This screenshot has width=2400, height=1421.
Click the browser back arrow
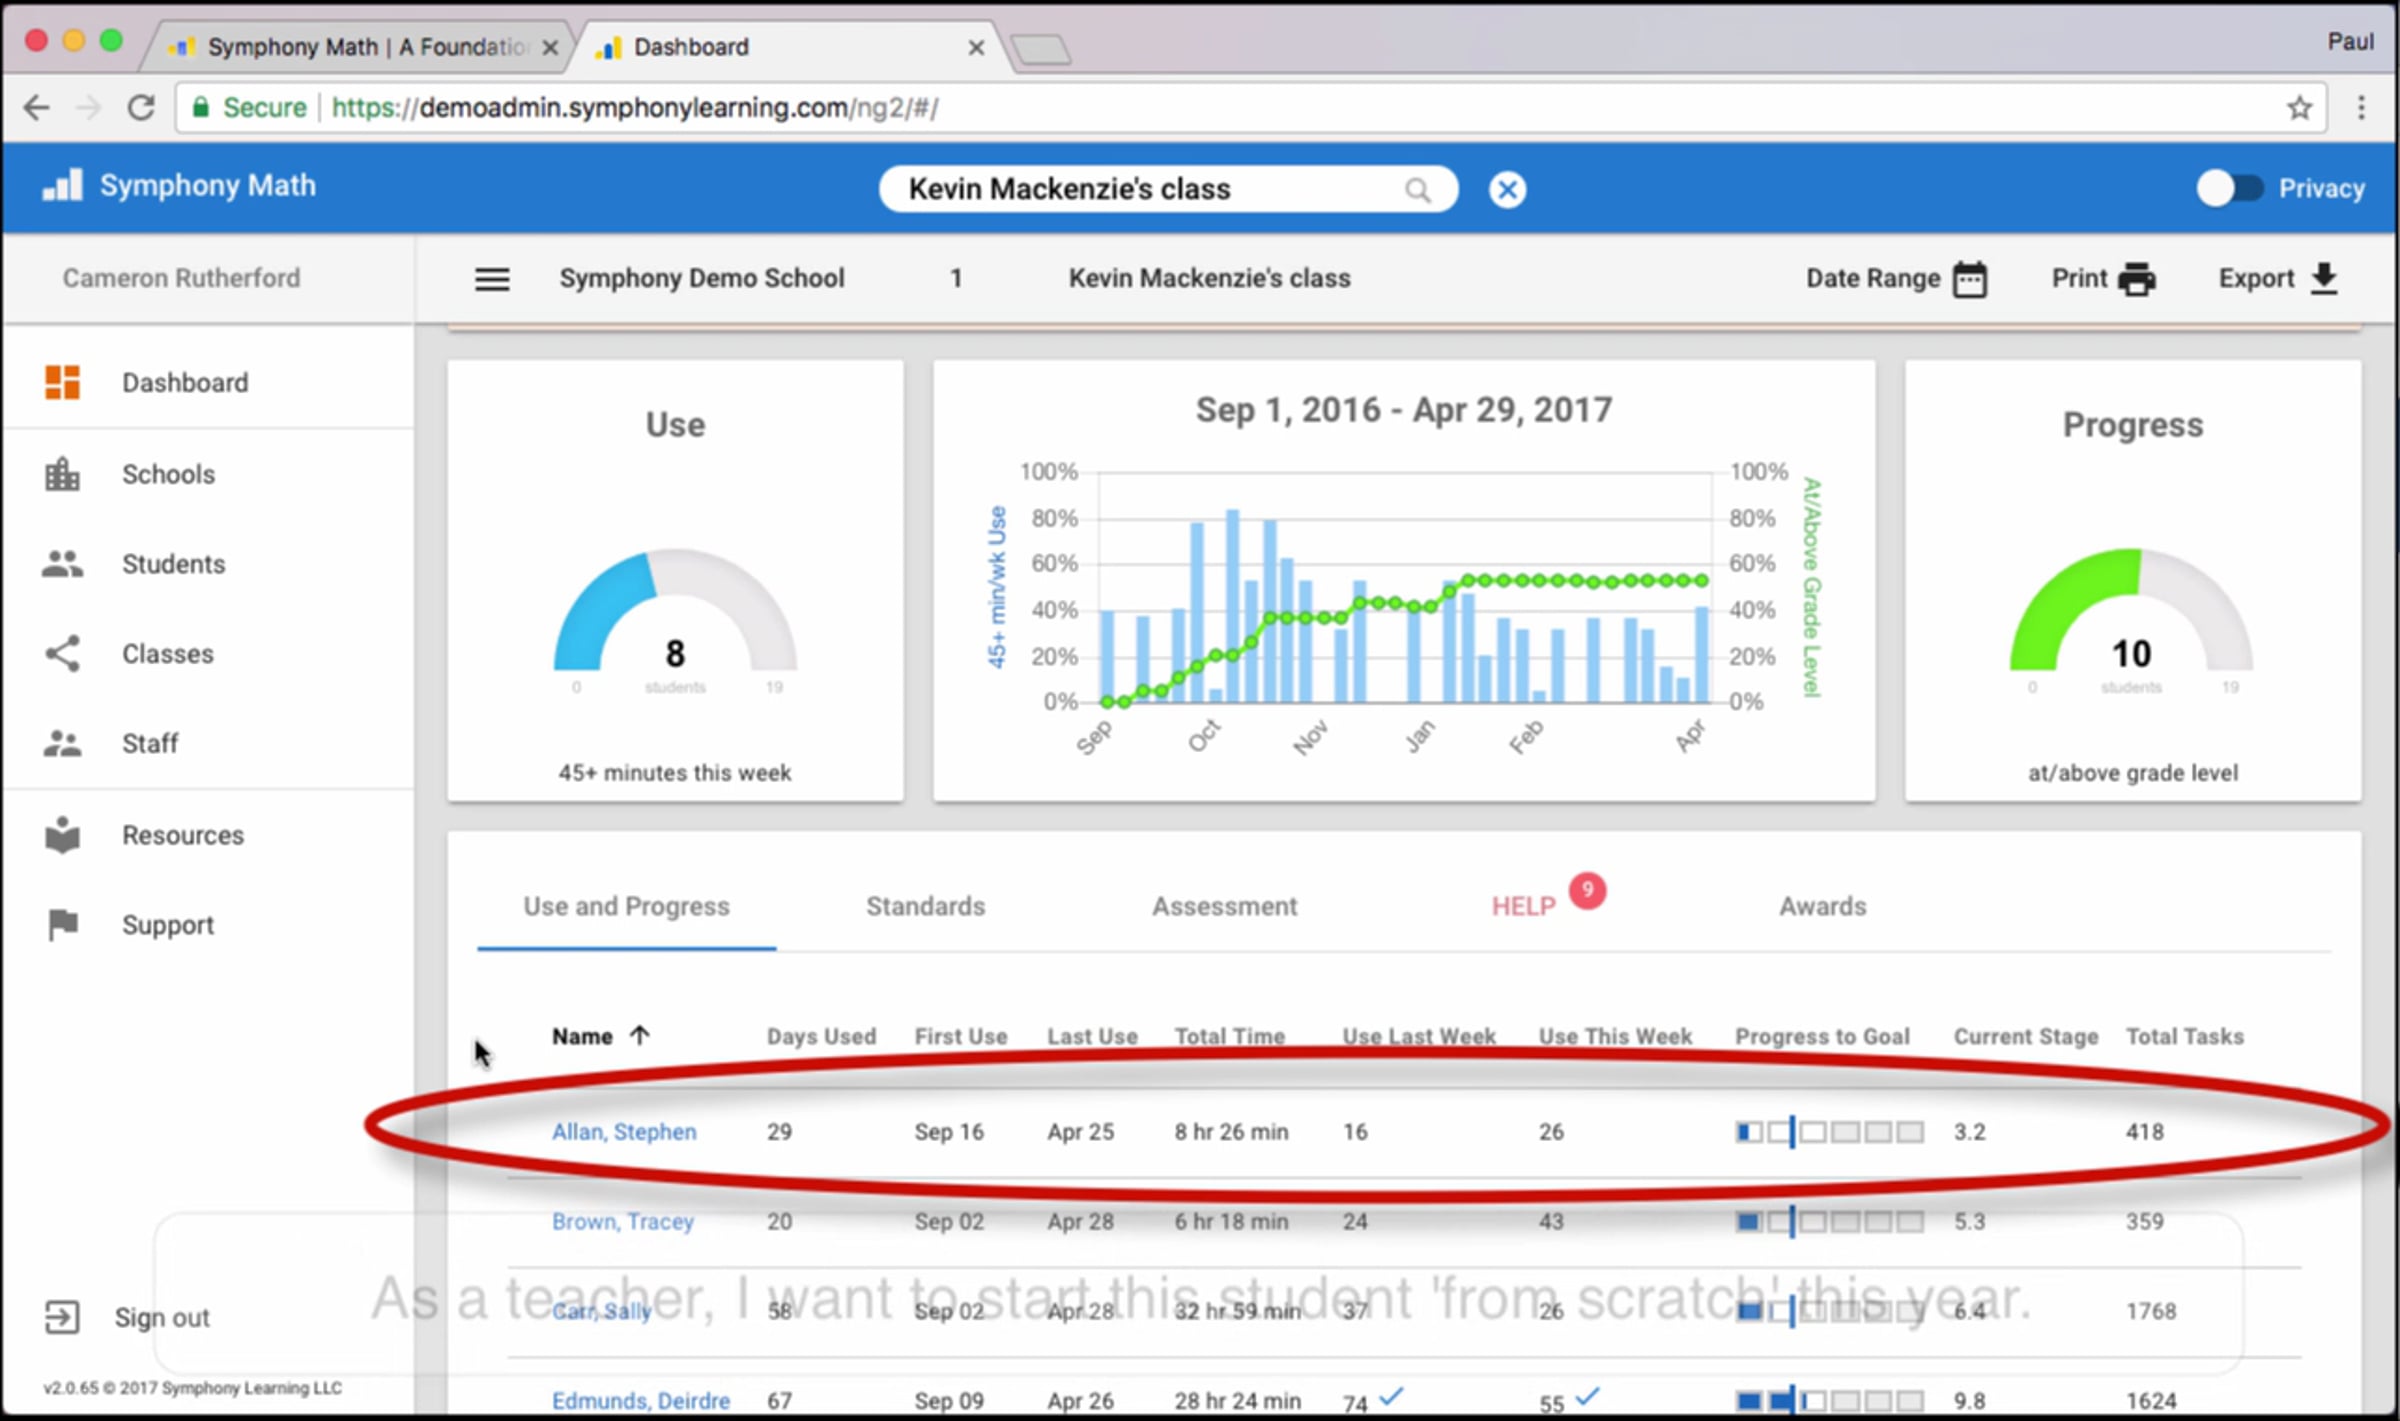click(36, 108)
